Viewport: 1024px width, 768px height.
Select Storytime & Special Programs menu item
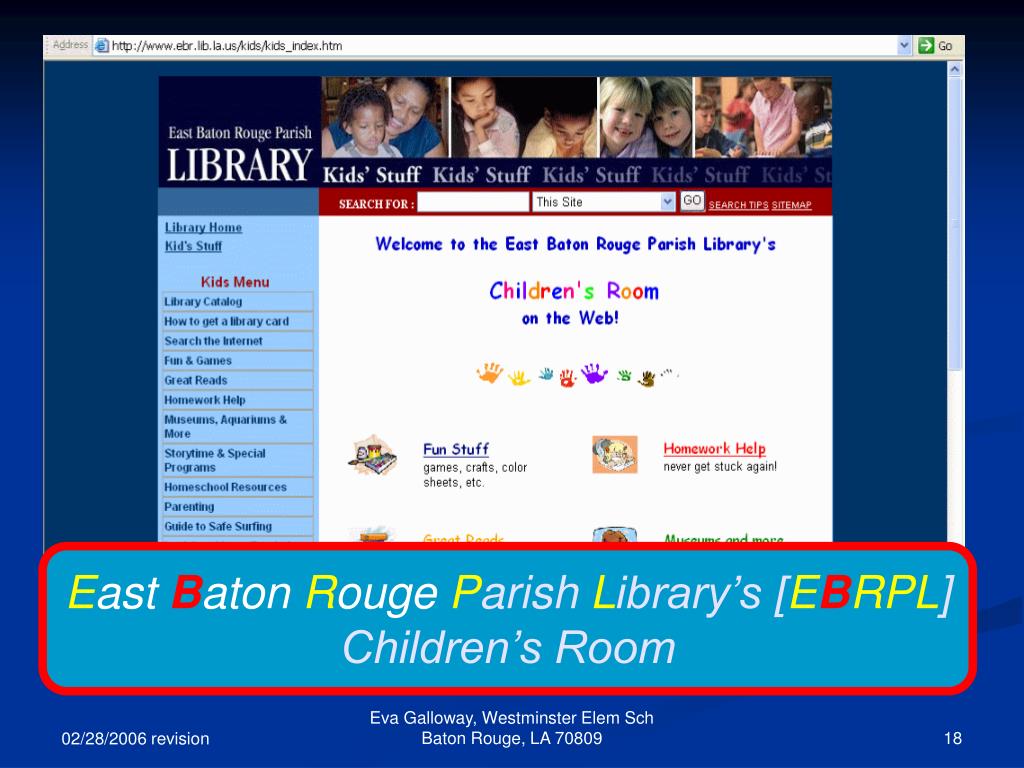(x=238, y=460)
